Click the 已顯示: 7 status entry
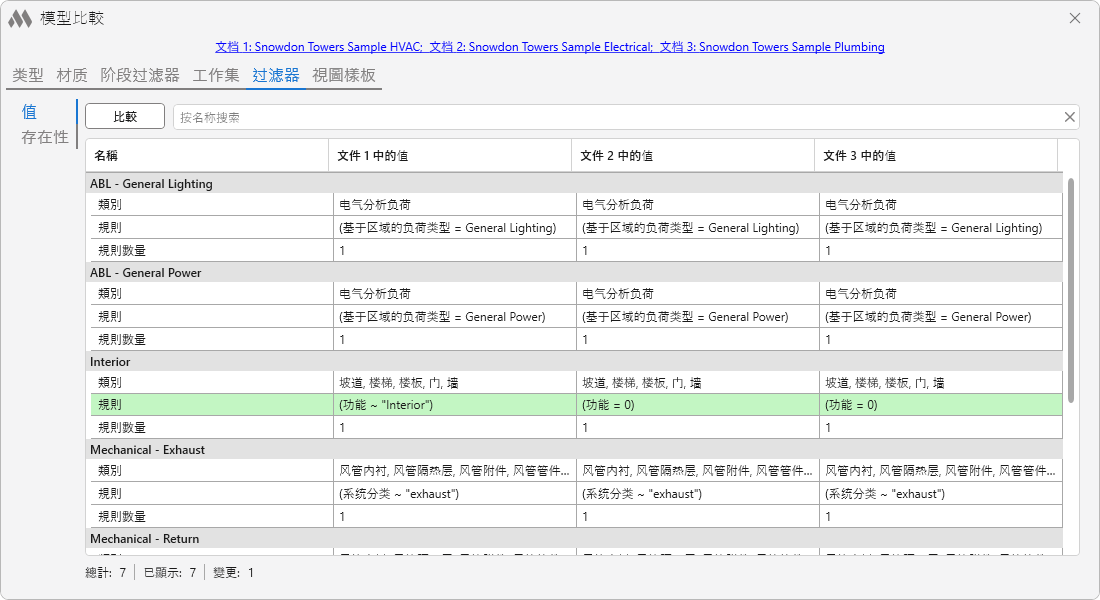This screenshot has height=600, width=1100. (x=170, y=573)
